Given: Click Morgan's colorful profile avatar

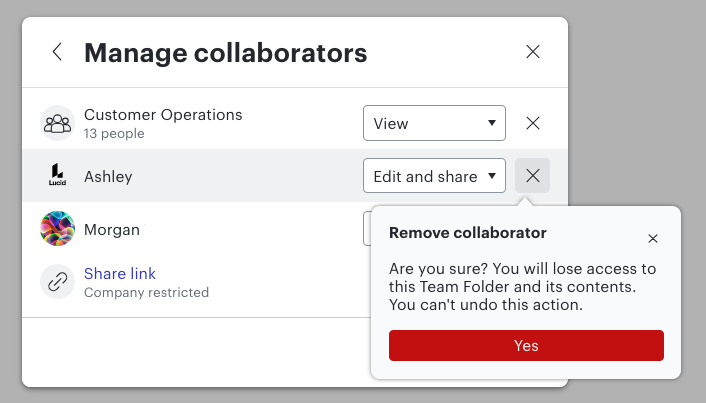Looking at the screenshot, I should [57, 229].
